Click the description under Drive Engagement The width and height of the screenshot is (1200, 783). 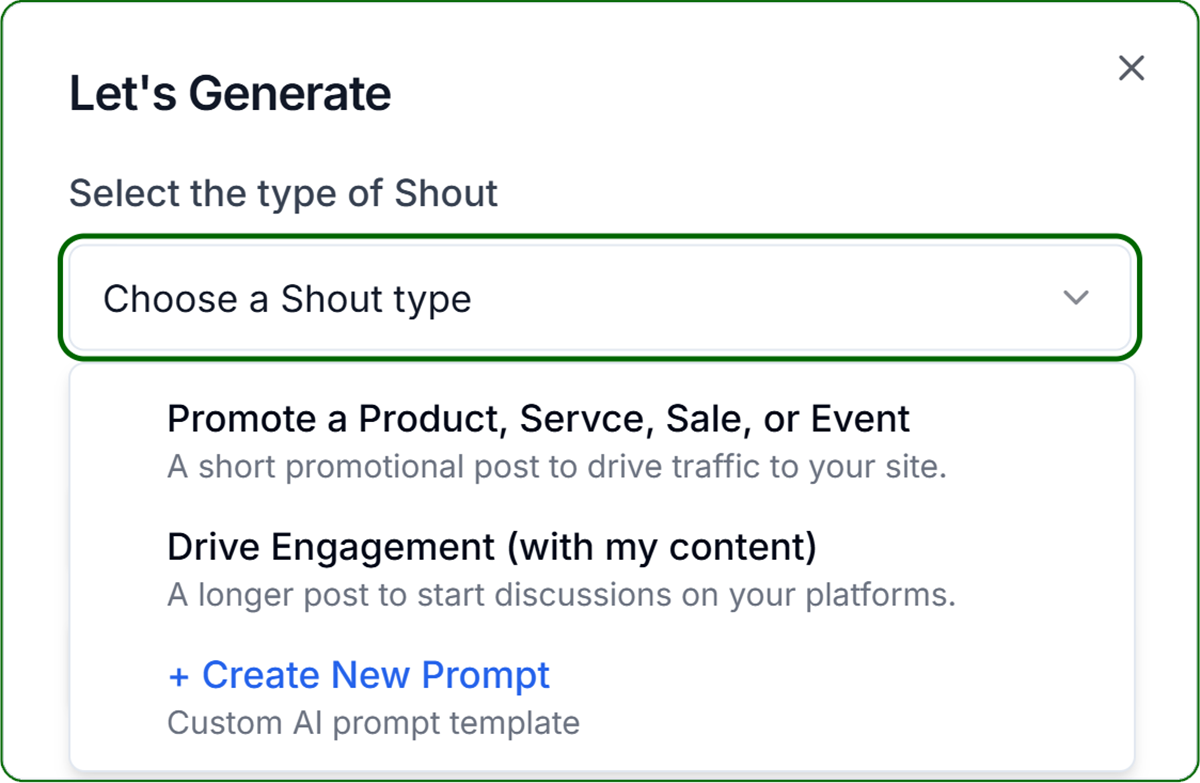(561, 594)
